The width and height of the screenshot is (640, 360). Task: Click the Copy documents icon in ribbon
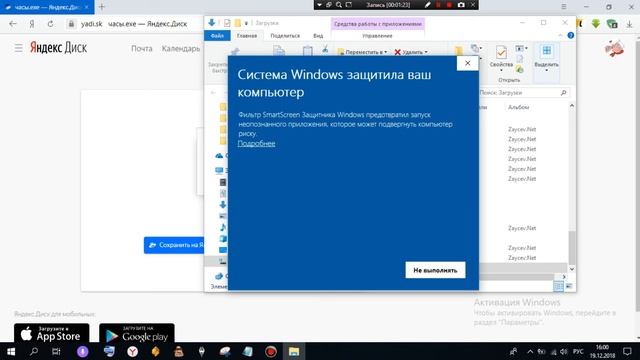pos(279,51)
